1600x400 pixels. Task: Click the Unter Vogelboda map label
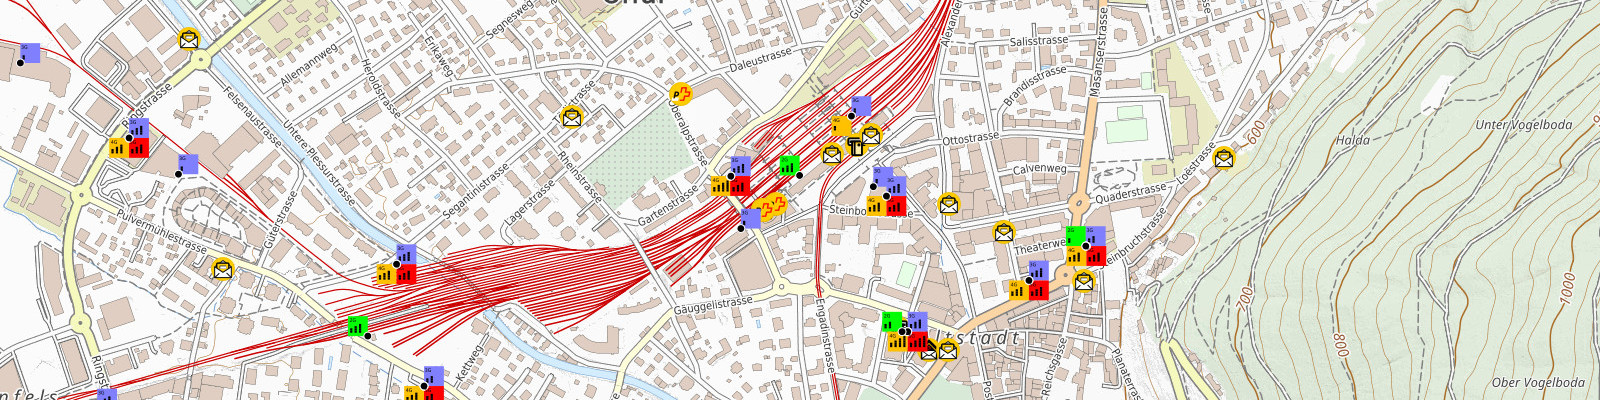pyautogui.click(x=1523, y=125)
